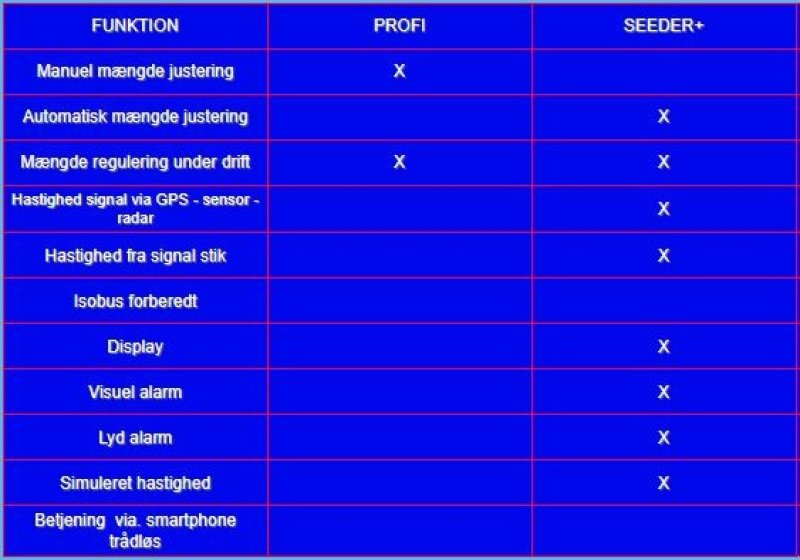The image size is (800, 560).
Task: Click the SEEDER+ X for Hastighed fra signal stik
Action: [663, 256]
